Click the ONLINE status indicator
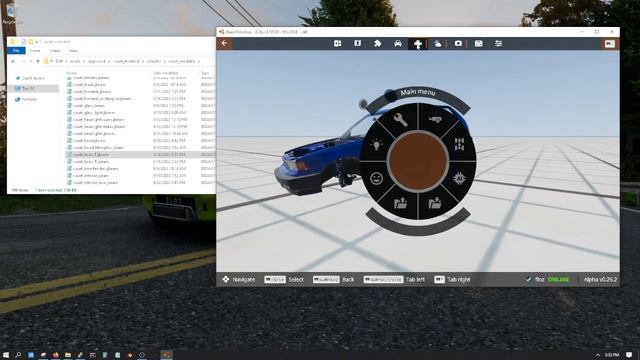Image resolution: width=640 pixels, height=360 pixels. pyautogui.click(x=558, y=280)
